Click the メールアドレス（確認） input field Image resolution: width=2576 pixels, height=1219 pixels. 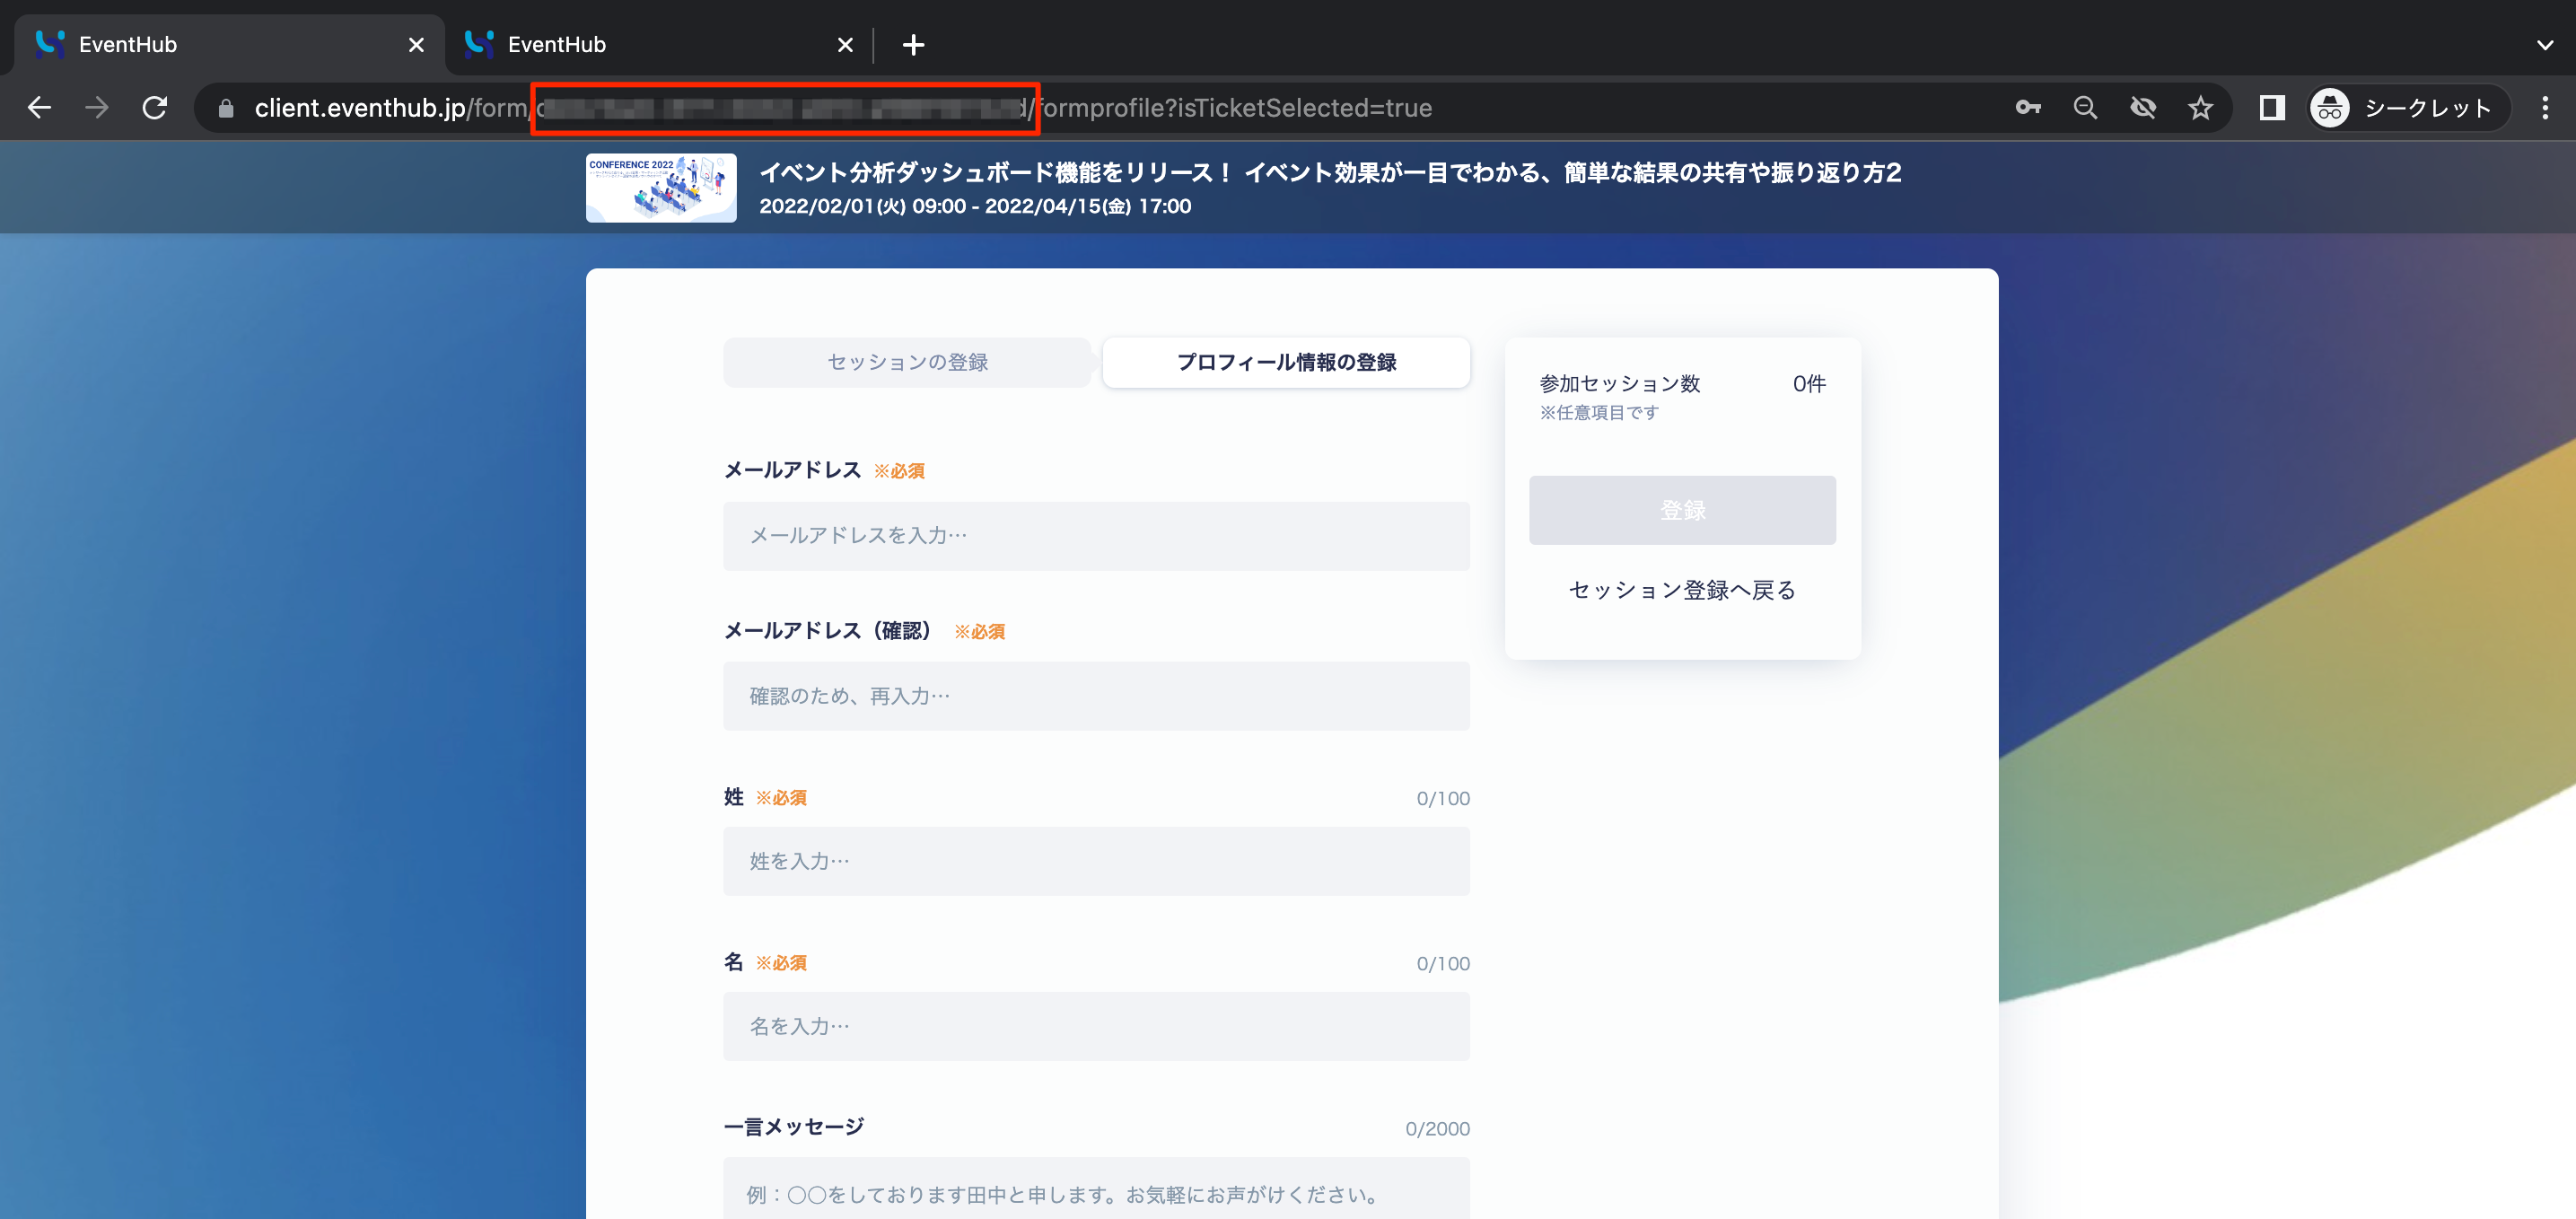click(x=1096, y=696)
